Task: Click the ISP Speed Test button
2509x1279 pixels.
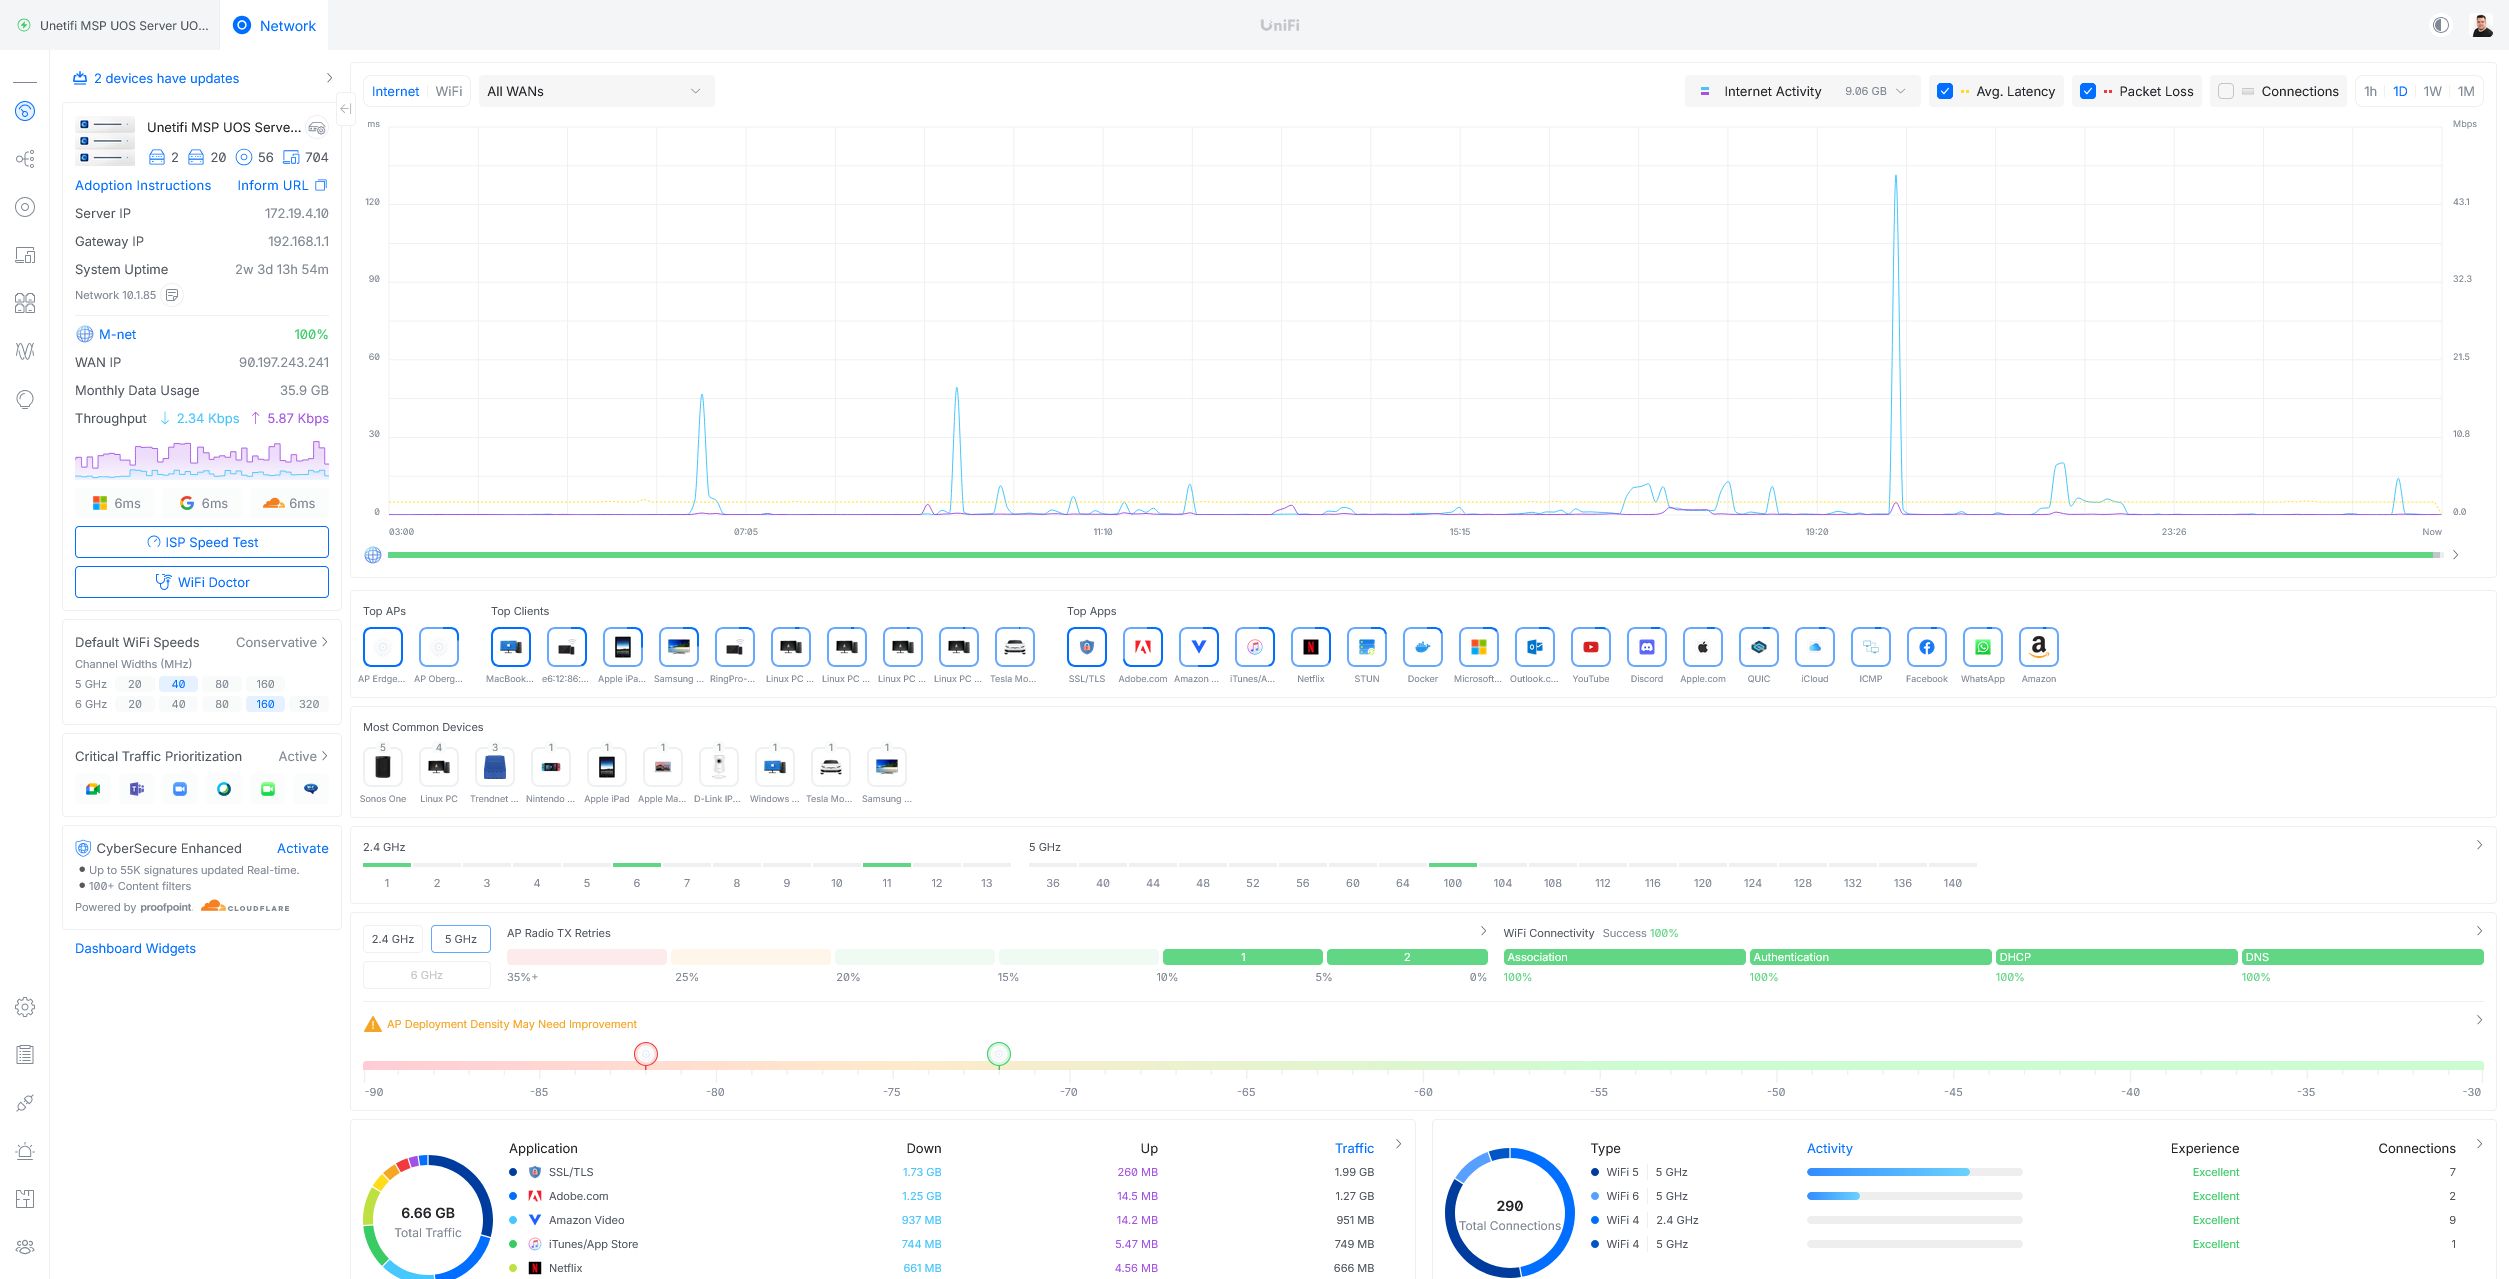Action: 202,542
